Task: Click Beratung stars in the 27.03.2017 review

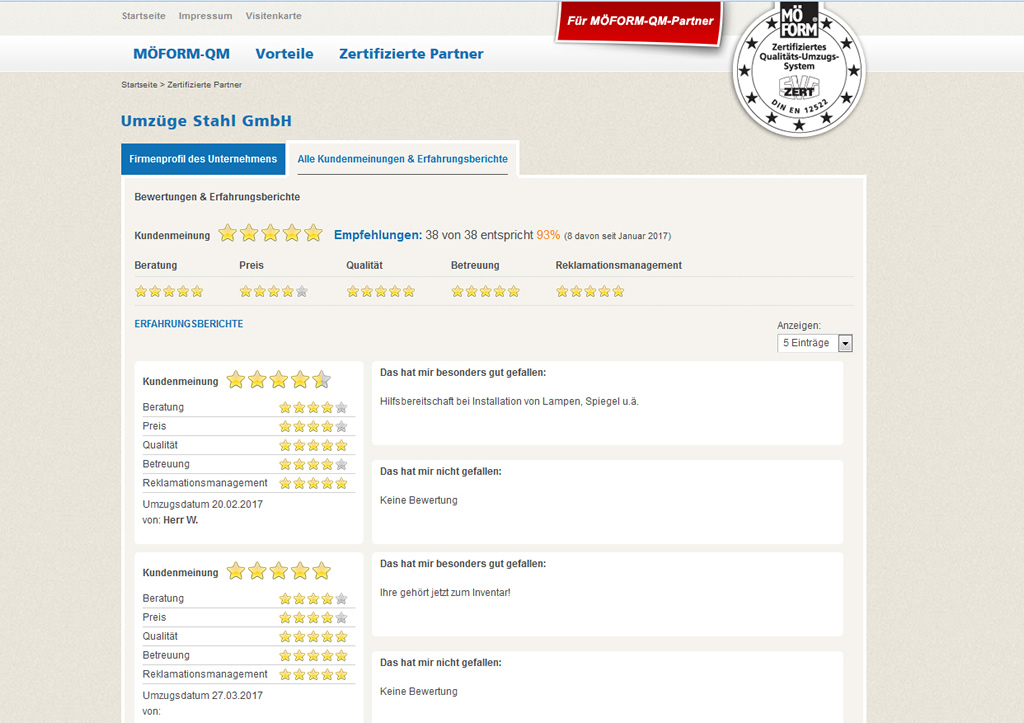Action: click(313, 598)
